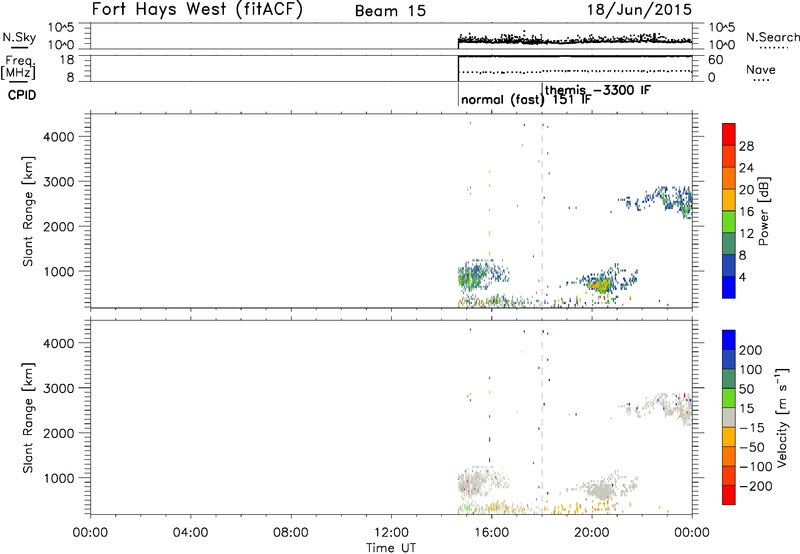This screenshot has width=800, height=554.
Task: Click the '10^5' left tick of N.Sky panel
Action: point(61,27)
